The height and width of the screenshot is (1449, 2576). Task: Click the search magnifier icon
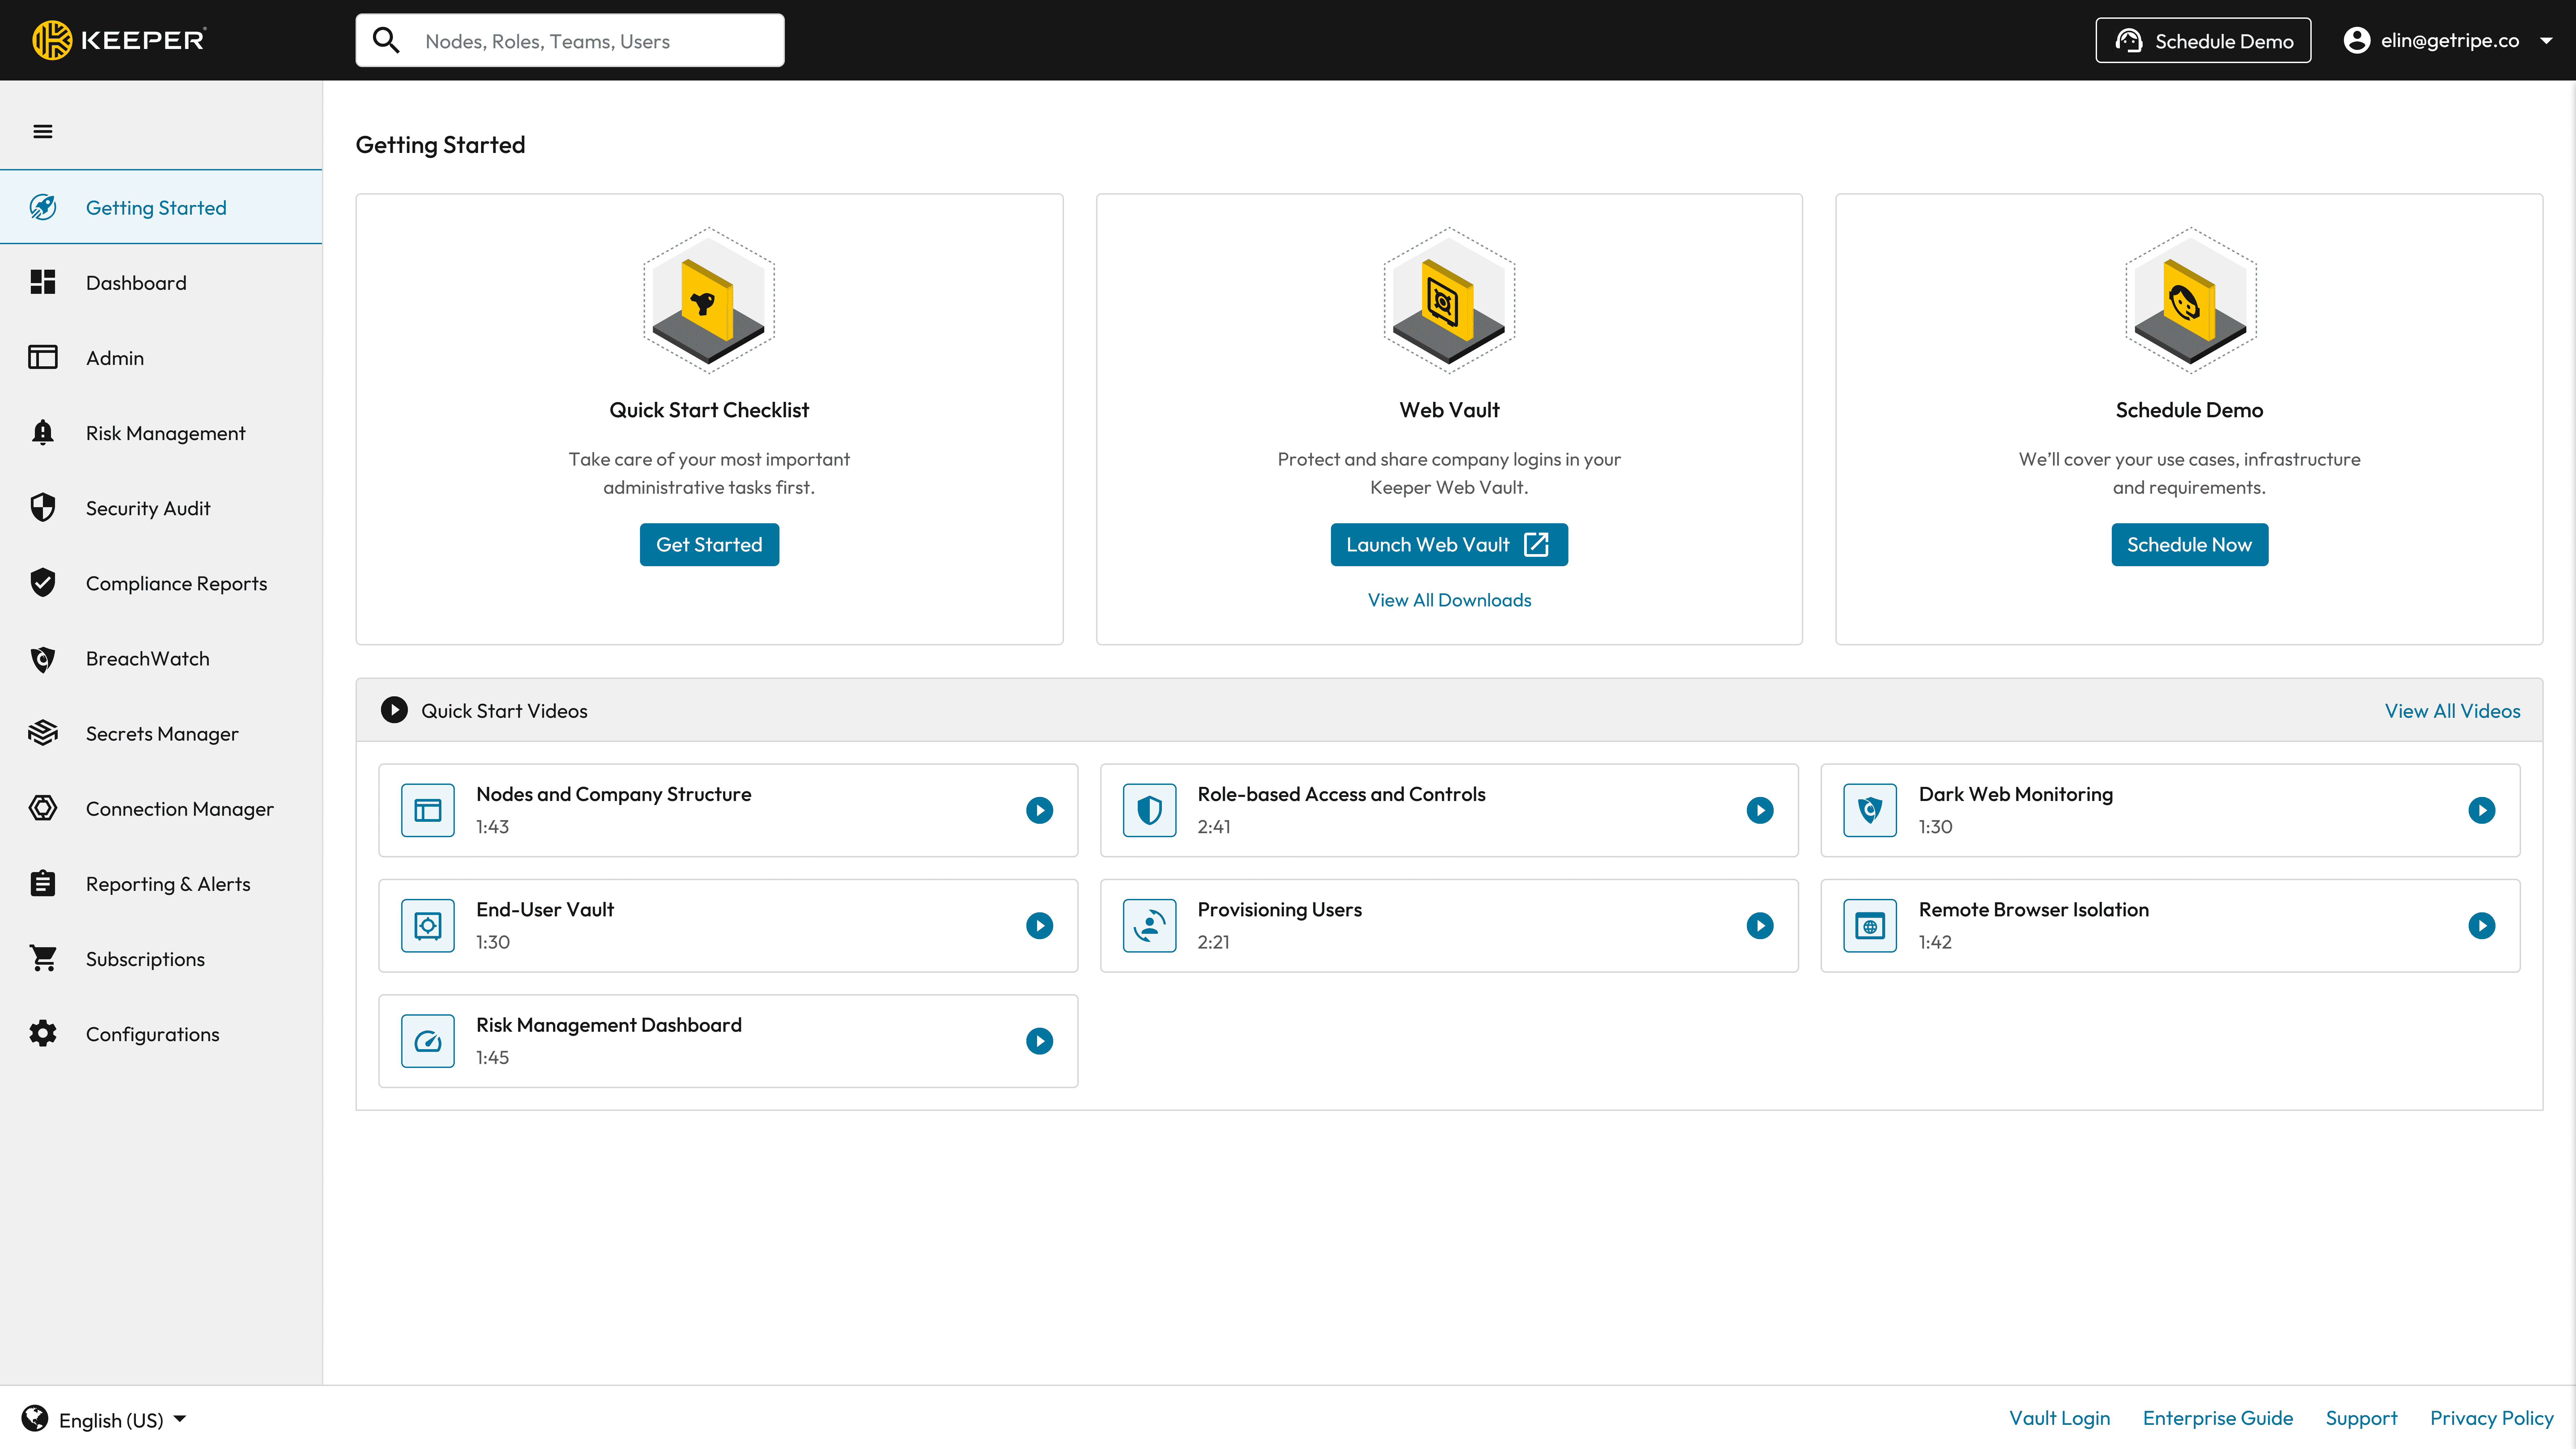[x=386, y=40]
